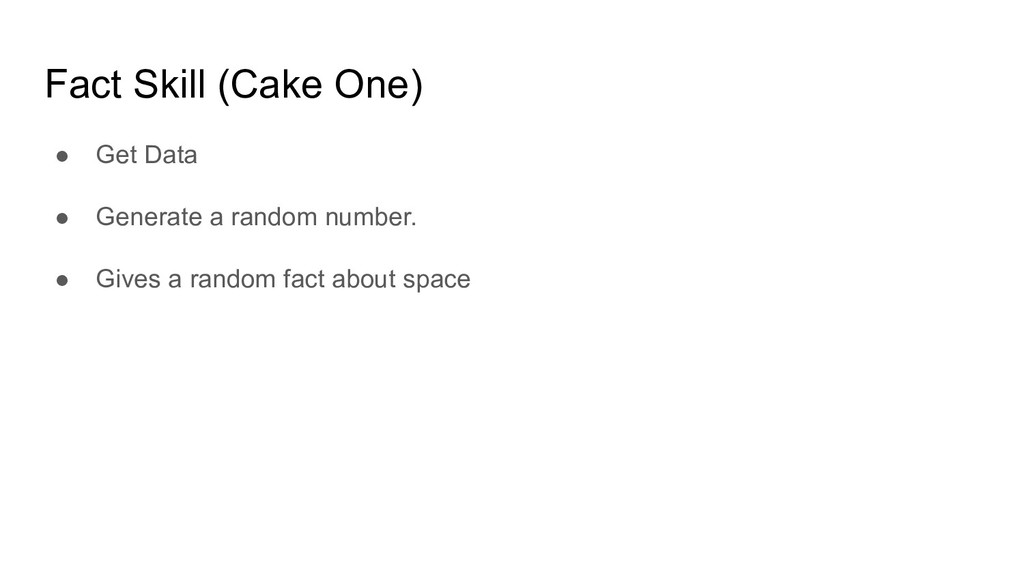Select the word Gives in third bullet

(x=128, y=279)
